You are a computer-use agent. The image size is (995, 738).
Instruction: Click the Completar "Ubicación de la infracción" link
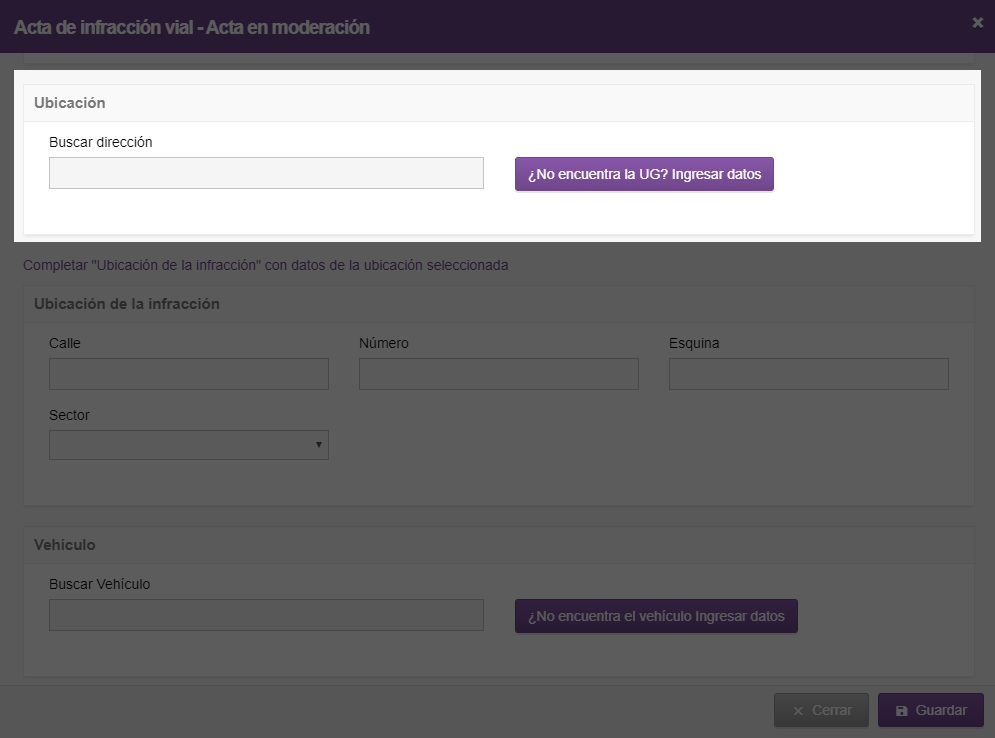point(265,265)
